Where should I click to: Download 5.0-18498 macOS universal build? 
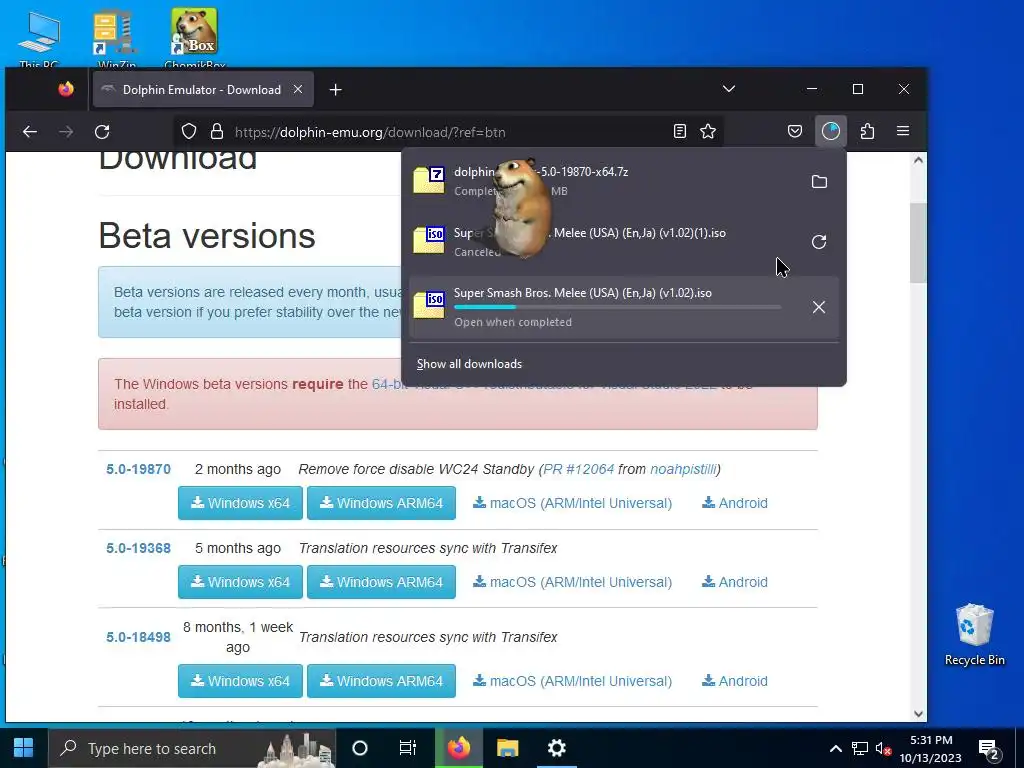pos(573,681)
